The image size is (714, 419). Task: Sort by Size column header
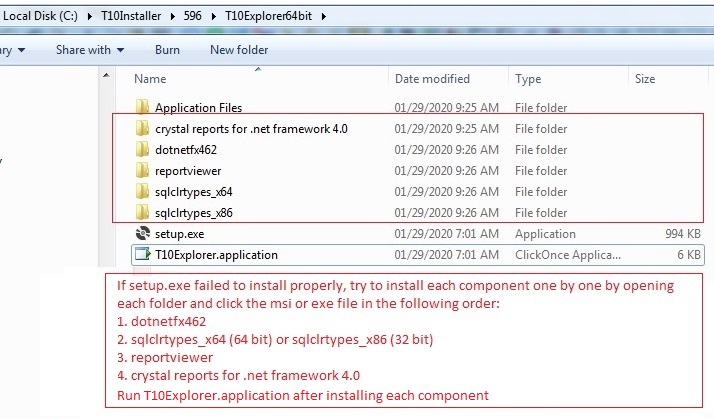[x=645, y=79]
